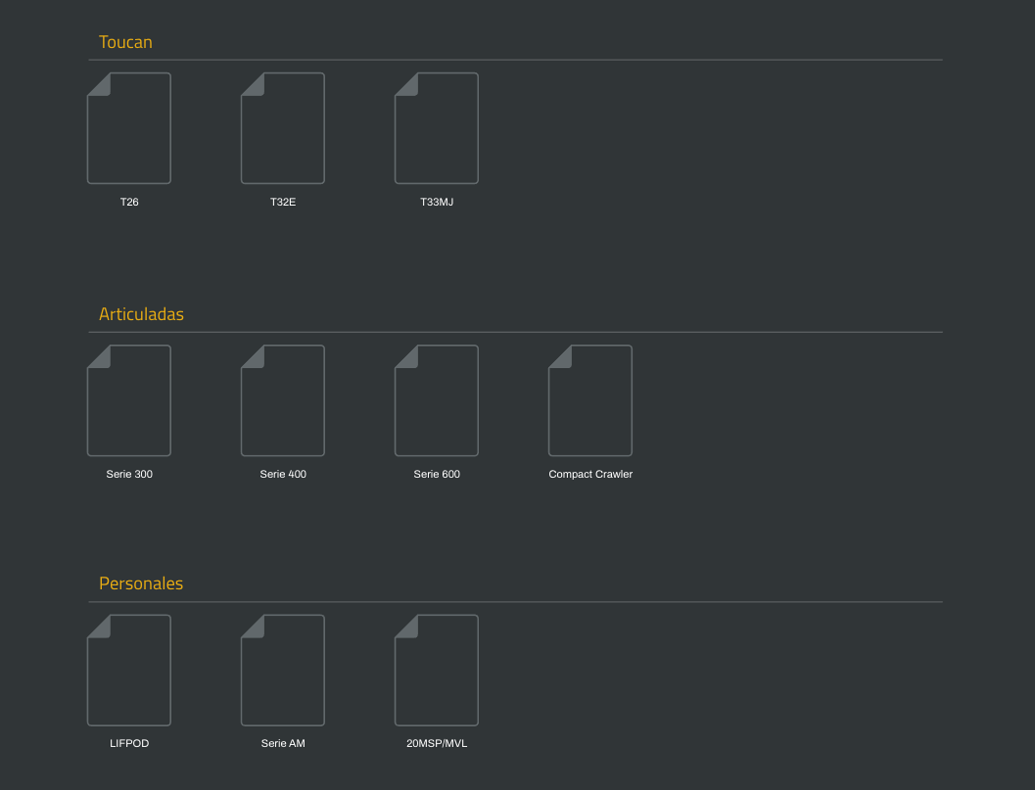The image size is (1035, 790).
Task: Click the 20MSP/MVL label text
Action: tap(436, 743)
